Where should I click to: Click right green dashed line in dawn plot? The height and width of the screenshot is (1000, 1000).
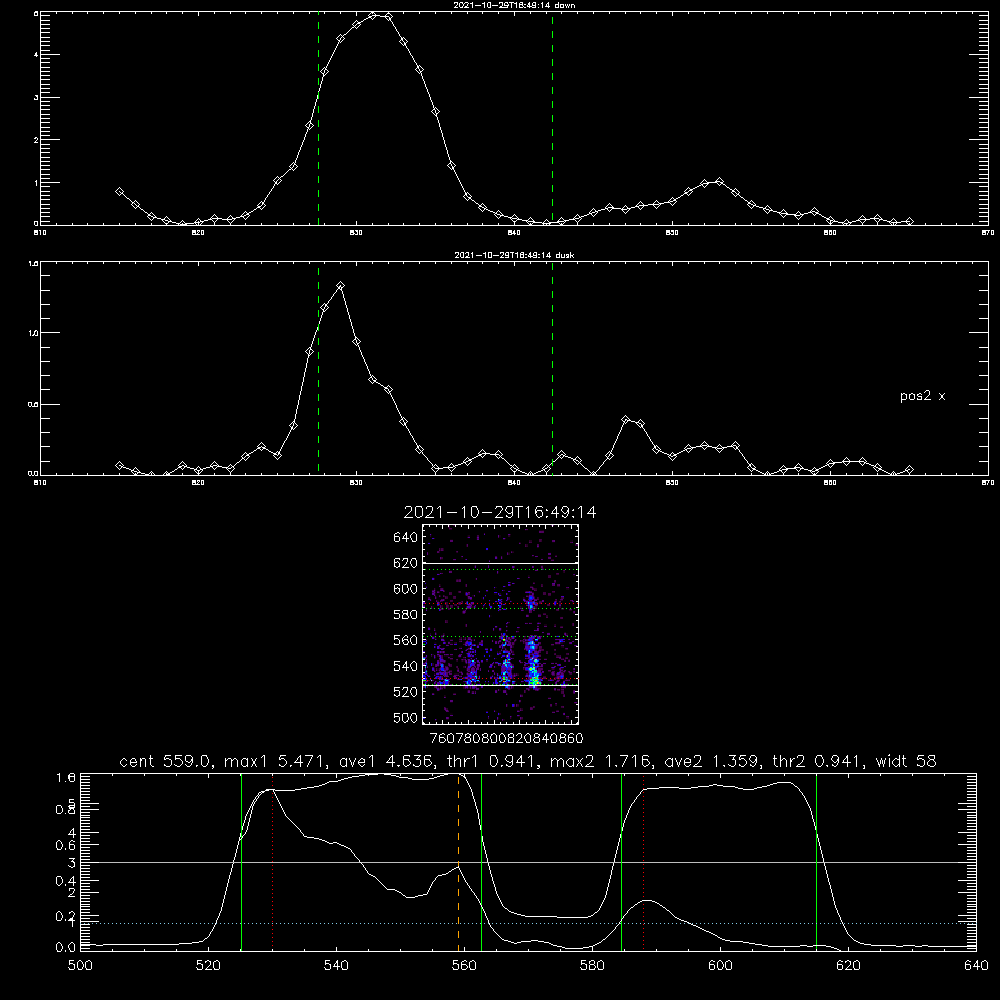(552, 118)
